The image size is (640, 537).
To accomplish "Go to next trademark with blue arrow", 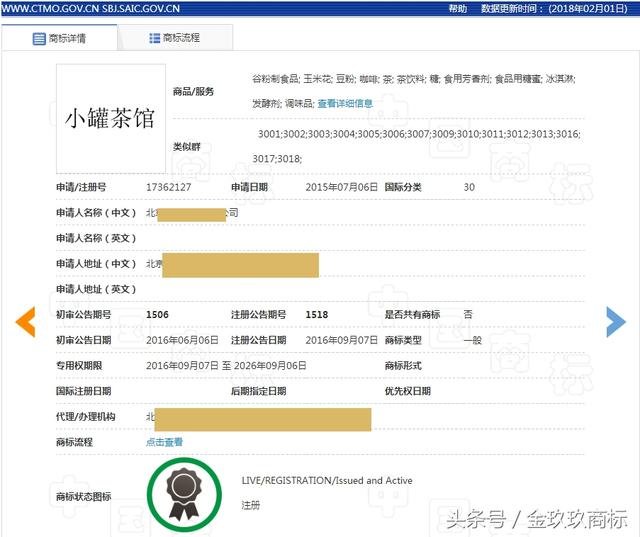I will (616, 322).
